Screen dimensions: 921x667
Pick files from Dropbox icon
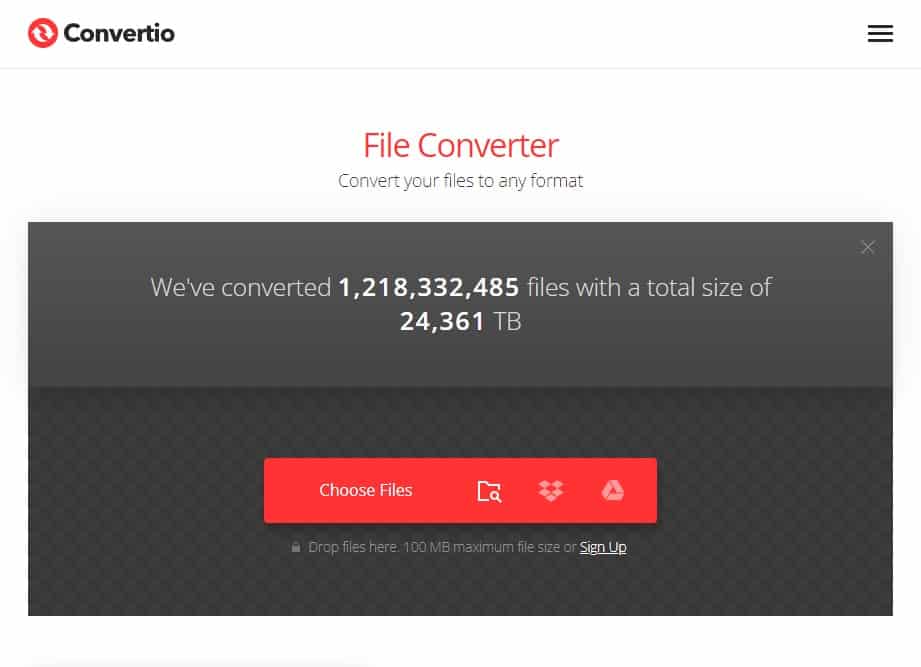pyautogui.click(x=551, y=490)
